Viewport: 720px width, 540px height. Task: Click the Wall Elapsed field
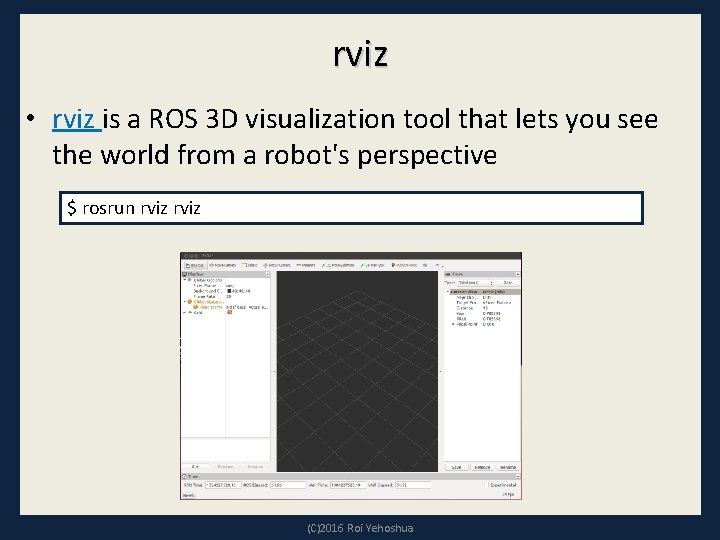pyautogui.click(x=413, y=485)
